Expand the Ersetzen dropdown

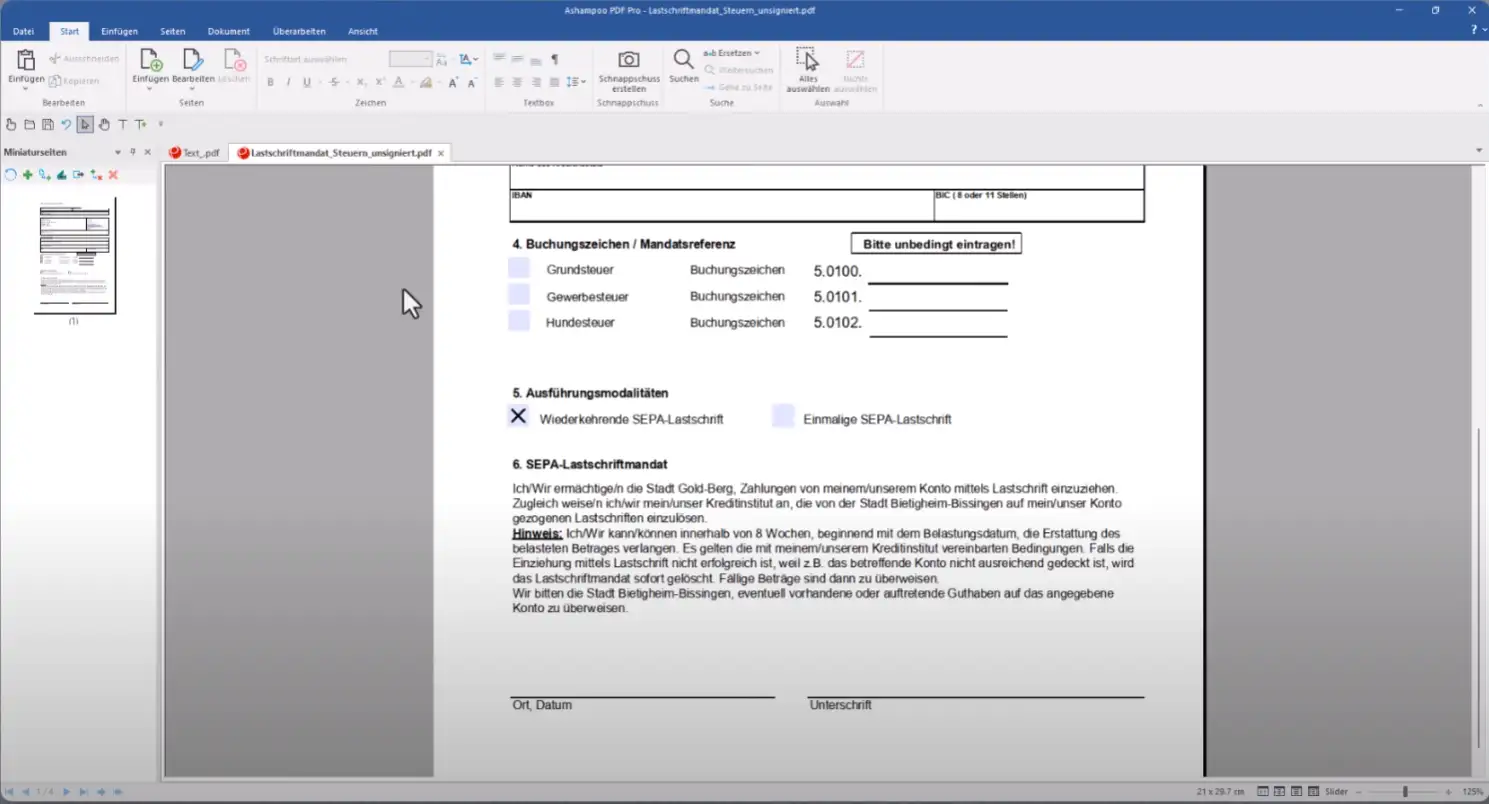[x=756, y=53]
